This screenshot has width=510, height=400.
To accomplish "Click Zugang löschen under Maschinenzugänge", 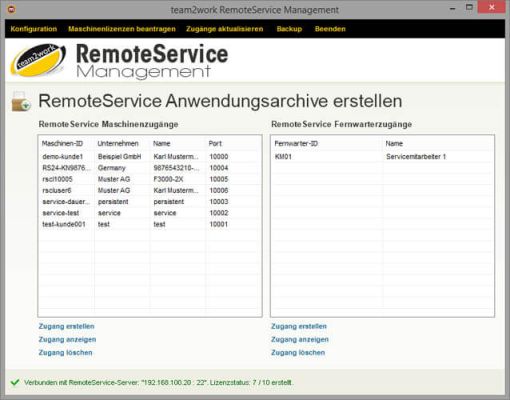I will pos(65,353).
